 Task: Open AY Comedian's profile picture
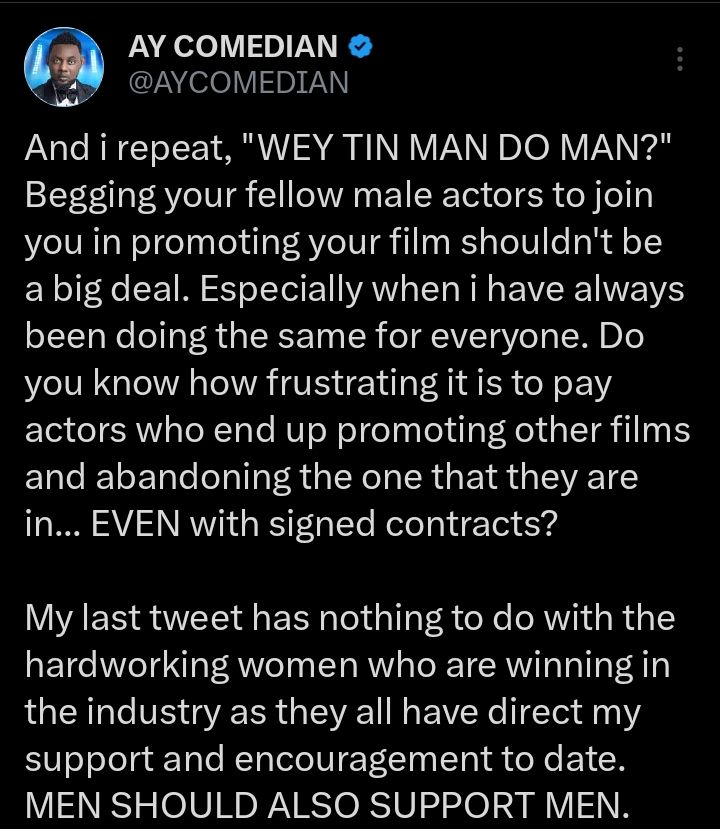pyautogui.click(x=63, y=65)
